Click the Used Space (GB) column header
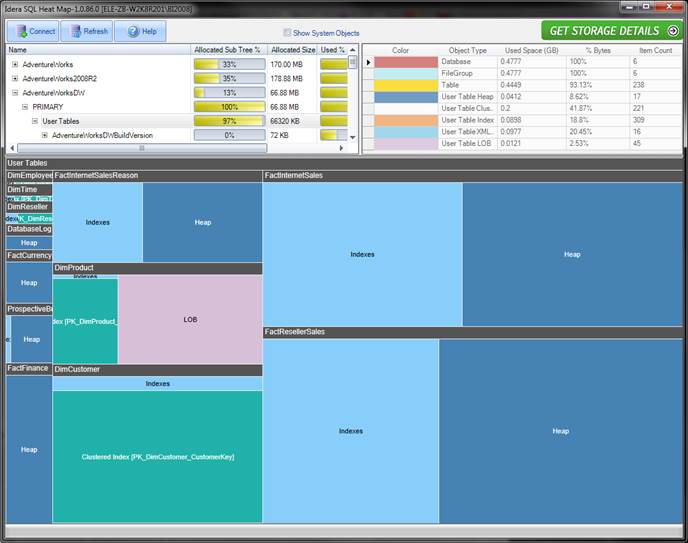 click(x=532, y=50)
